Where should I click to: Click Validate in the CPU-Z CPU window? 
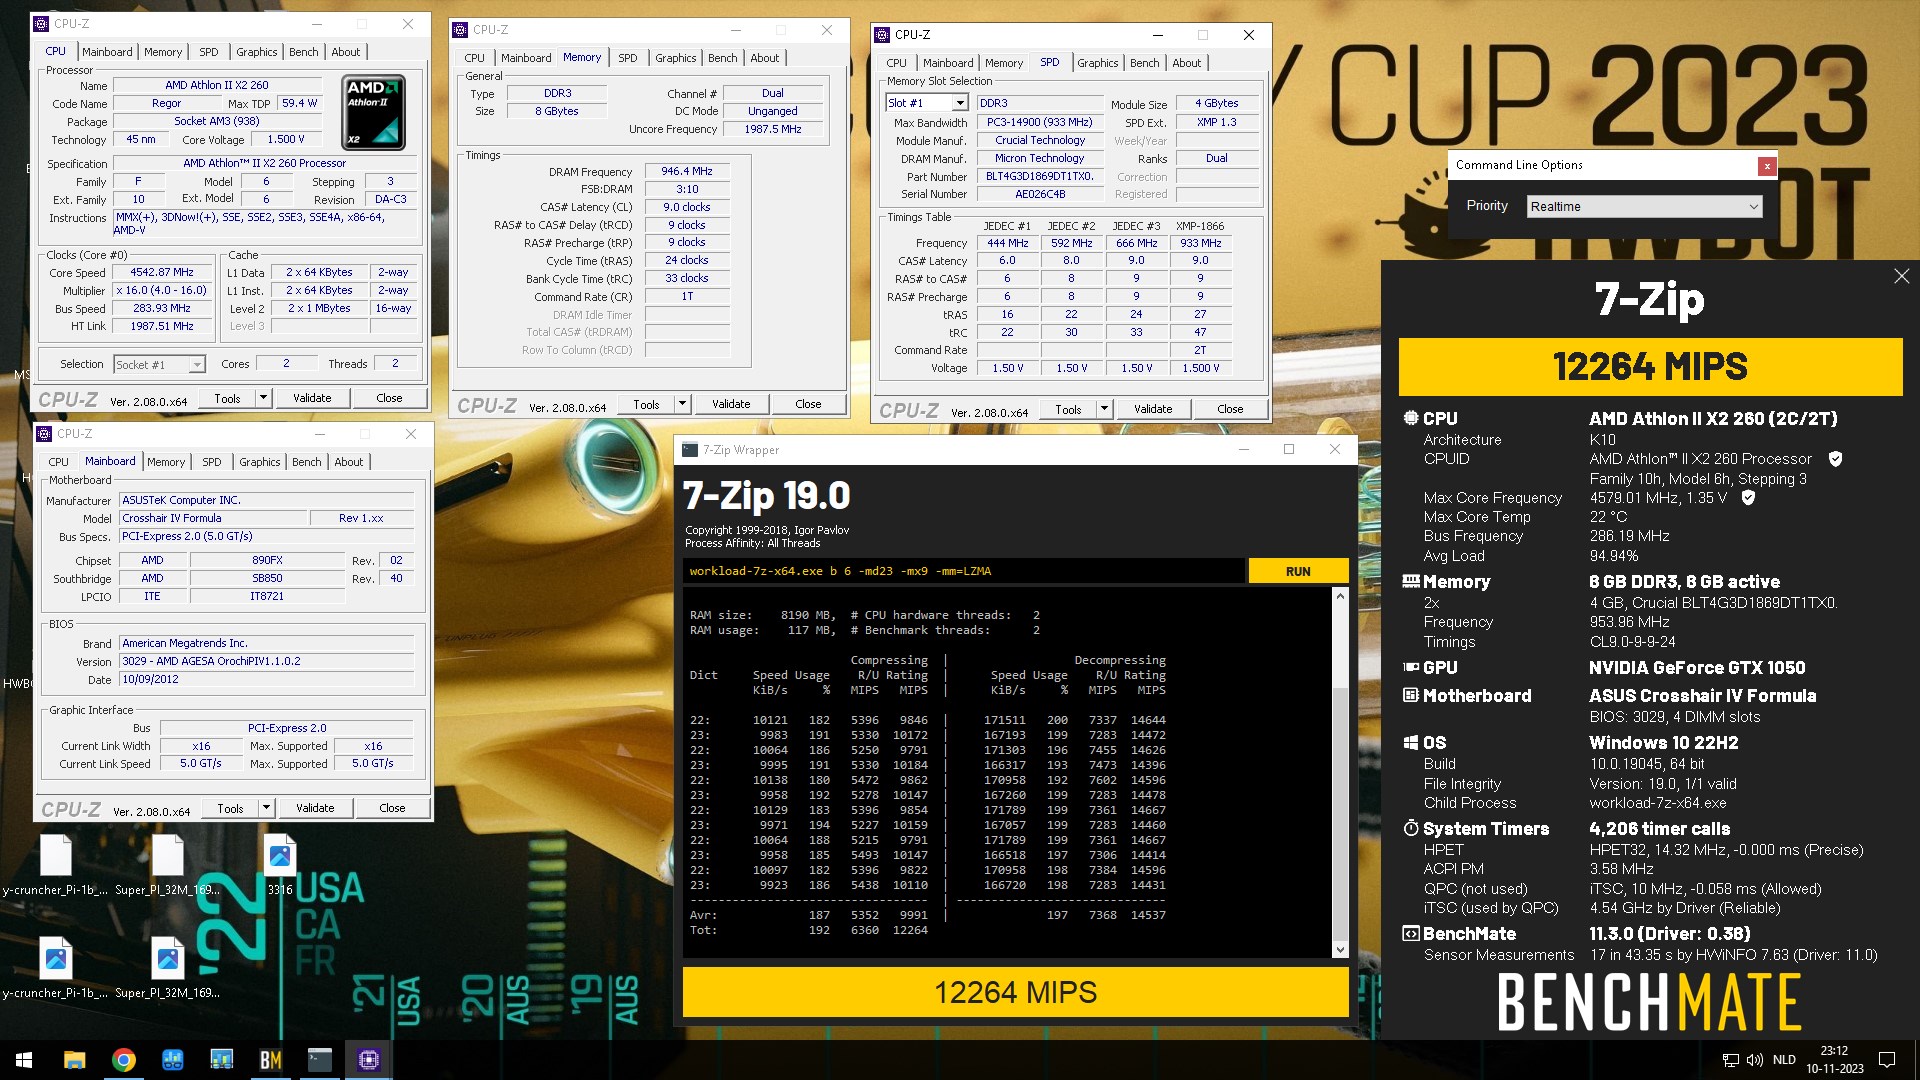coord(312,398)
